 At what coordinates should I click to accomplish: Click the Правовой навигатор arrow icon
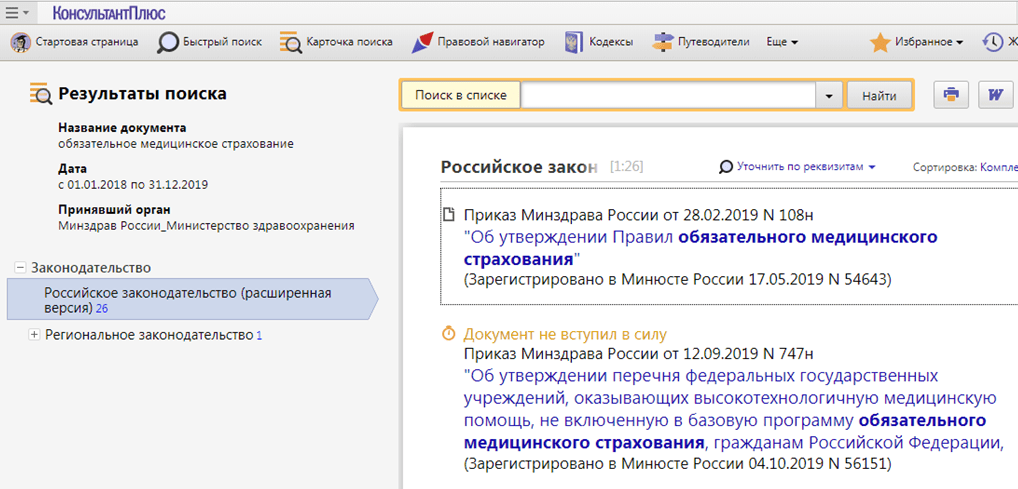click(x=422, y=43)
